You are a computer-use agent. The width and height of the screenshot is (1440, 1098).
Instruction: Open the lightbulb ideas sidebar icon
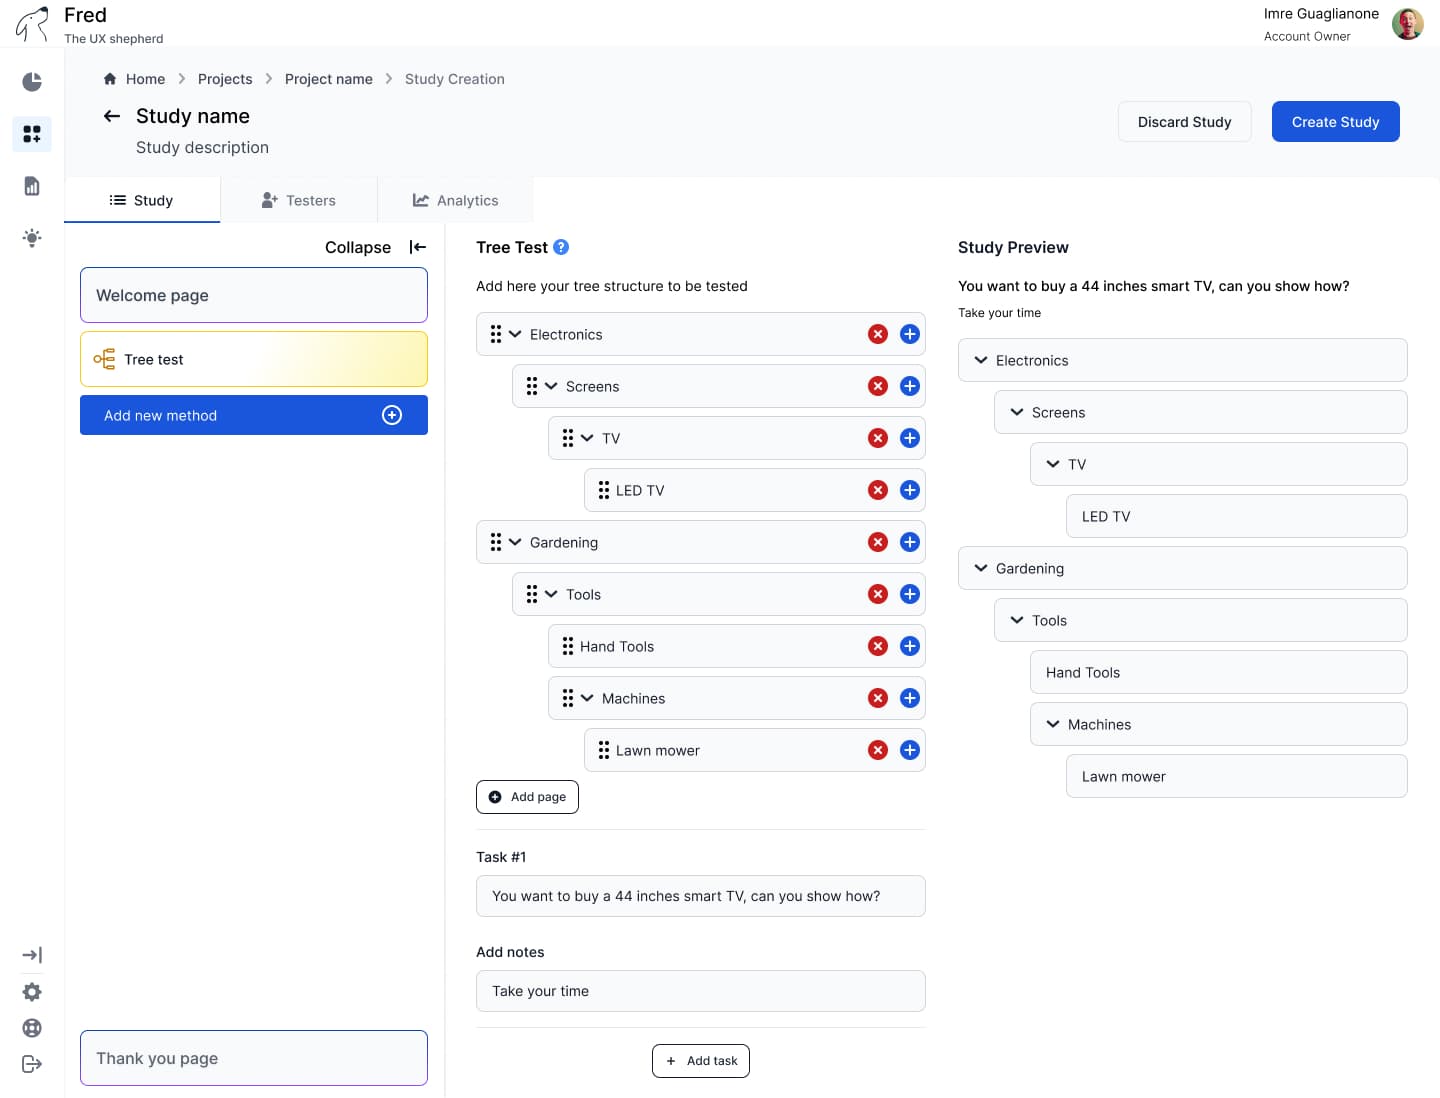coord(32,238)
